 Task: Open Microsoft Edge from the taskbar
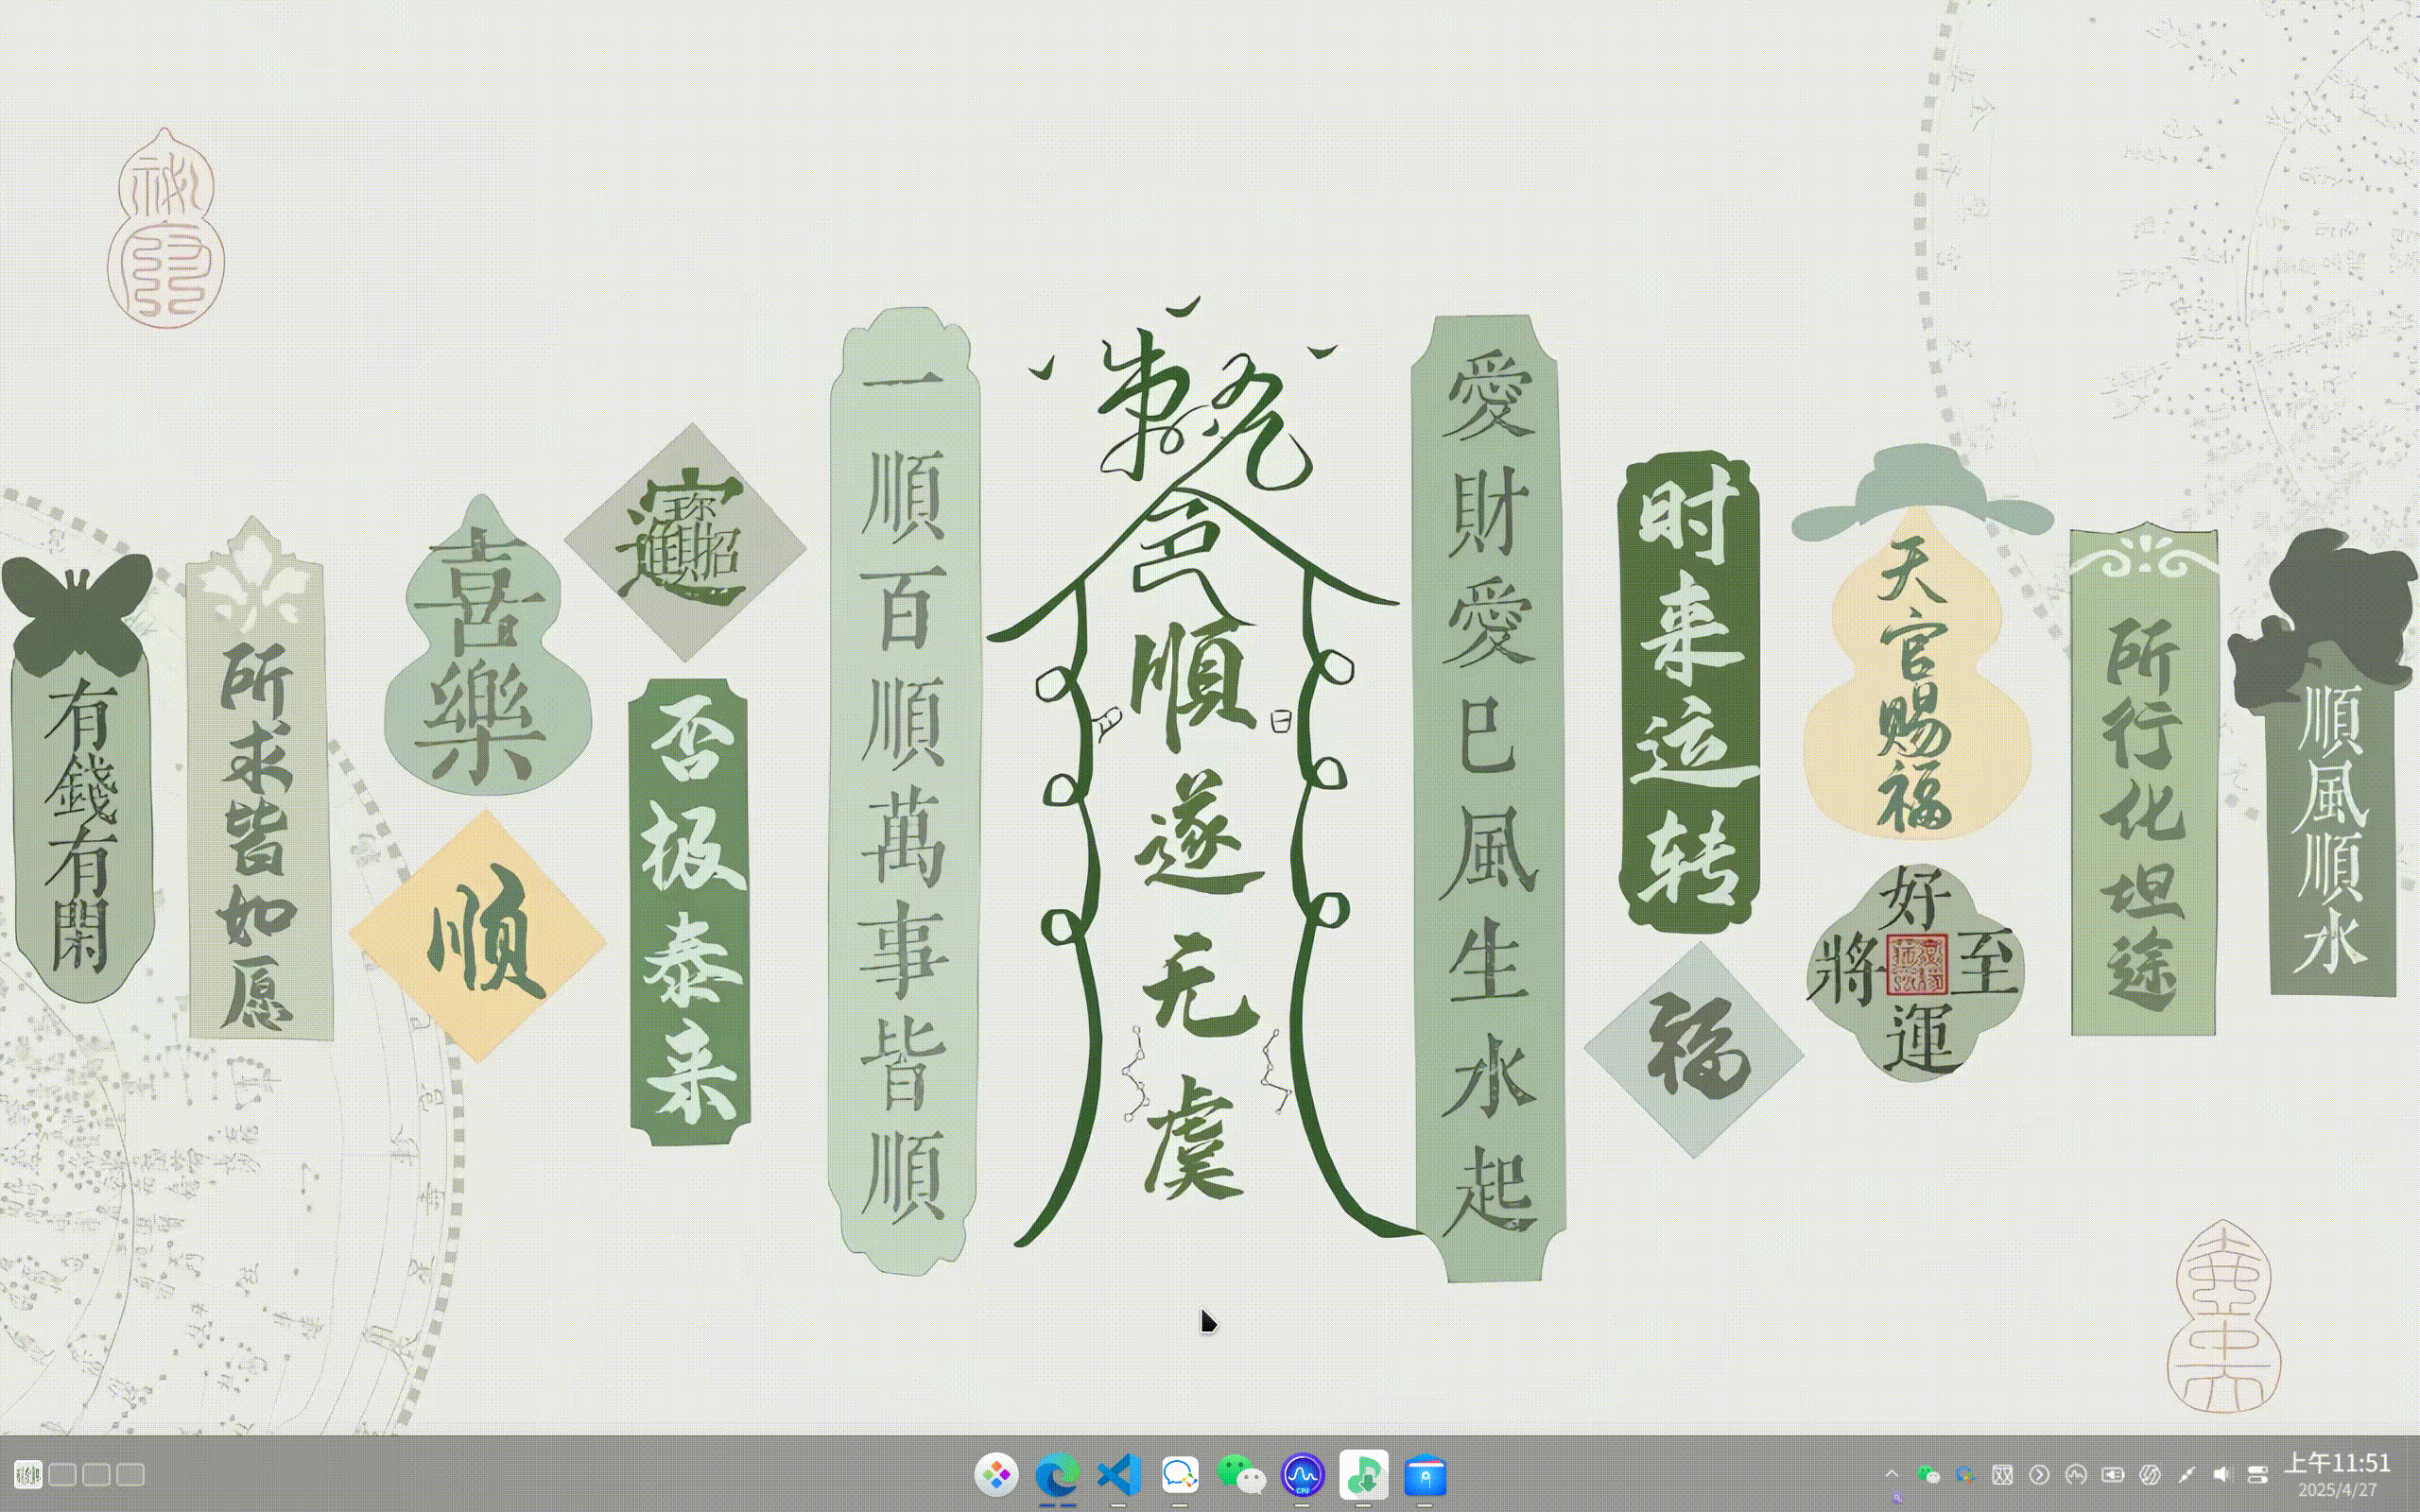1057,1474
